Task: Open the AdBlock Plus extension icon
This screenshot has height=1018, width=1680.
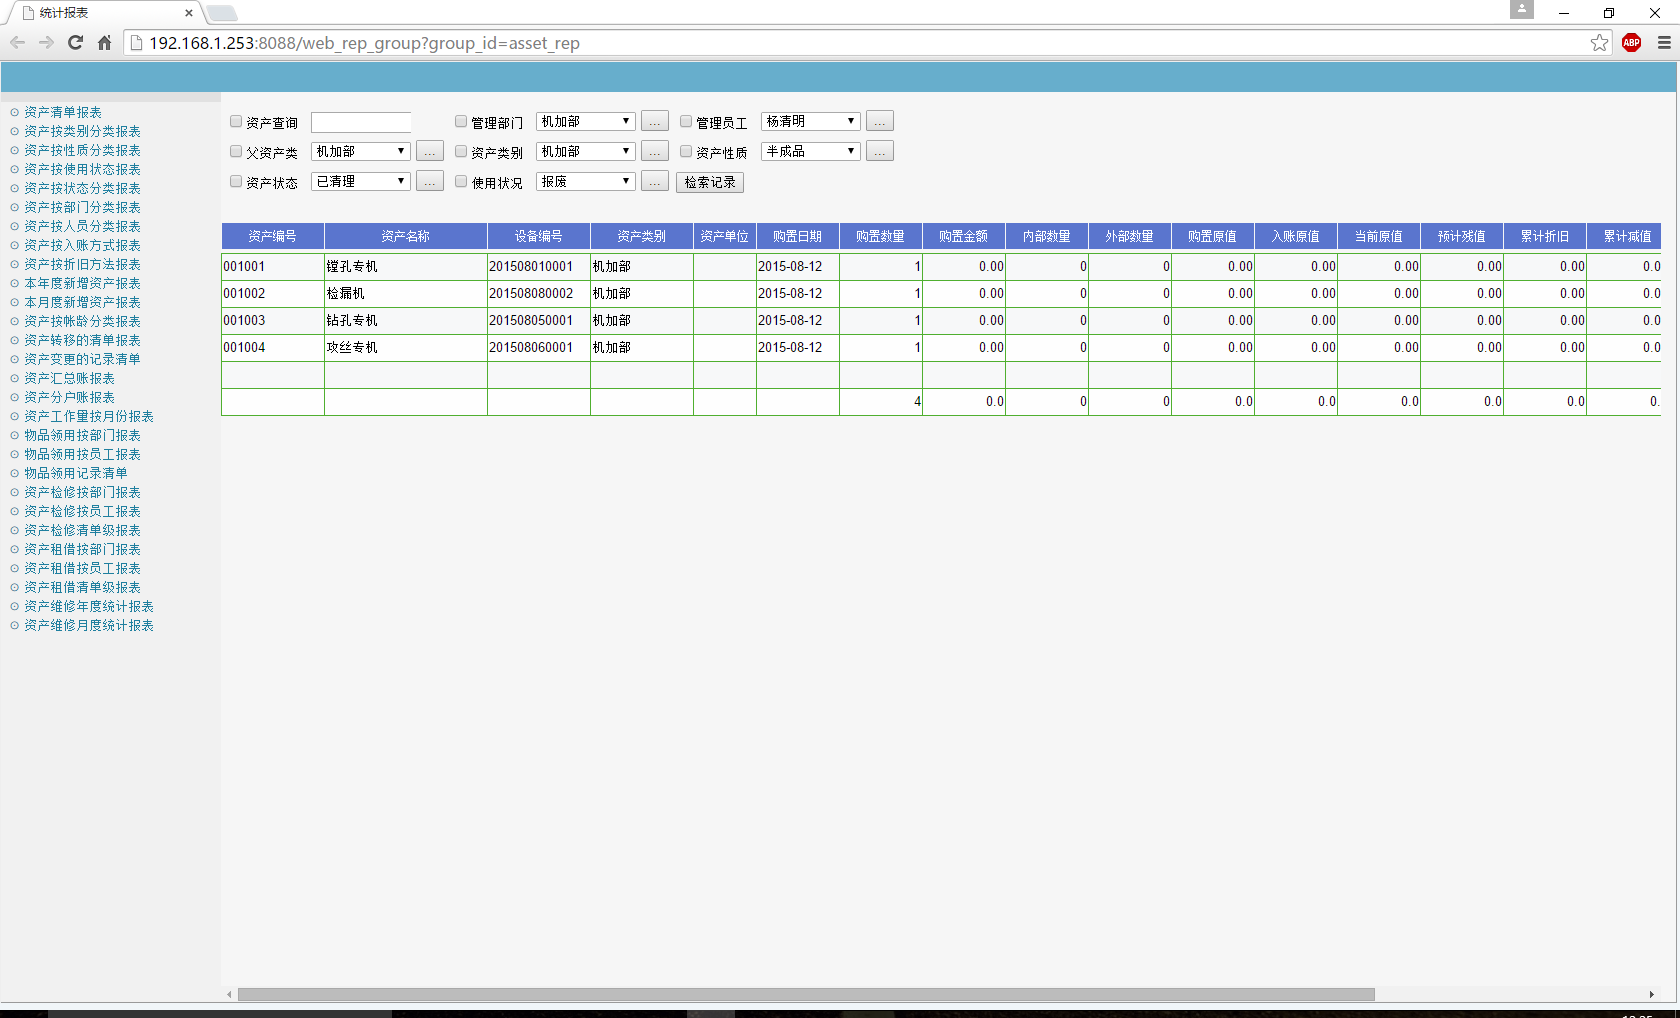Action: (x=1631, y=43)
